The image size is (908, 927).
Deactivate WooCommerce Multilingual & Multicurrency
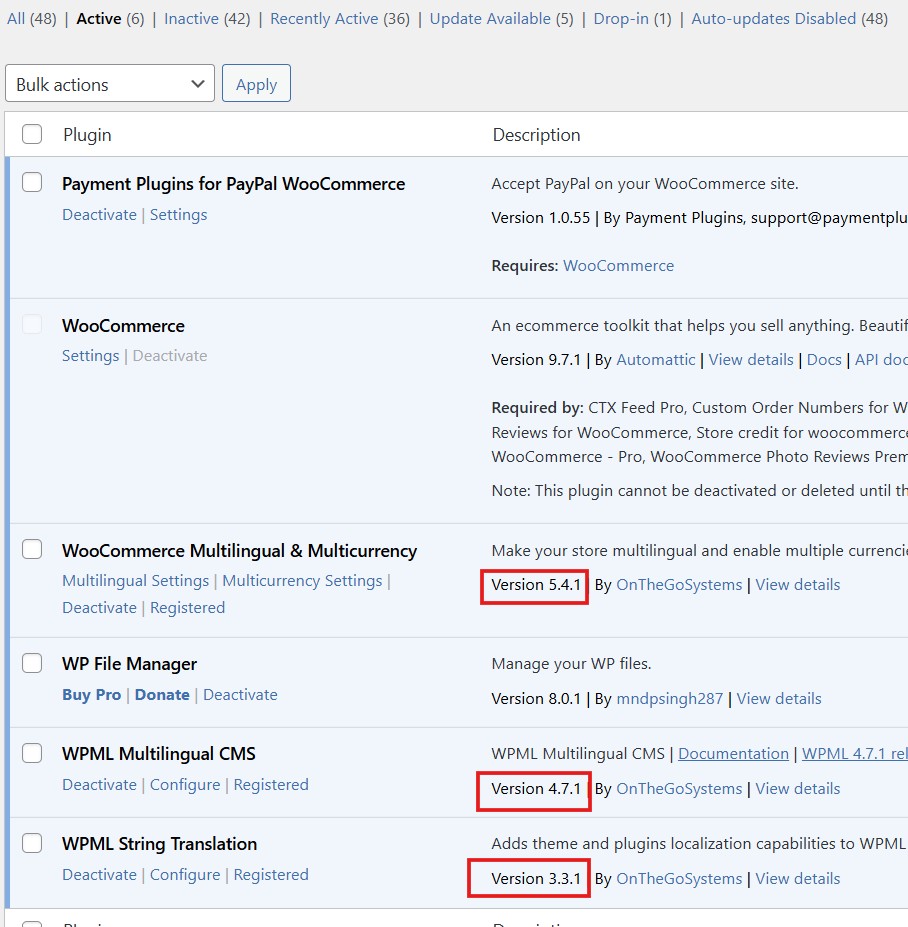coord(99,608)
